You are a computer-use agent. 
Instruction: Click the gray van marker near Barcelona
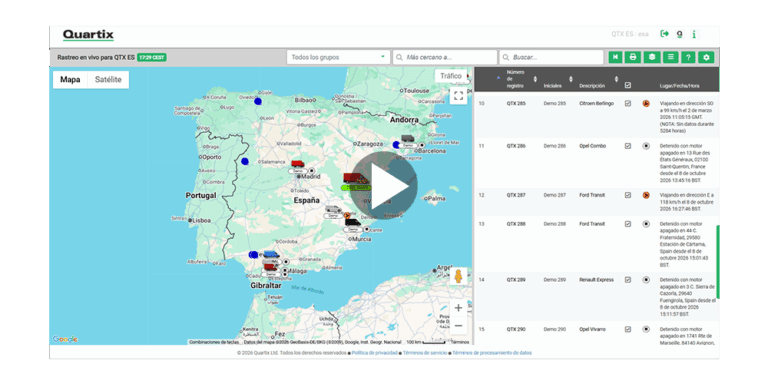[x=408, y=139]
